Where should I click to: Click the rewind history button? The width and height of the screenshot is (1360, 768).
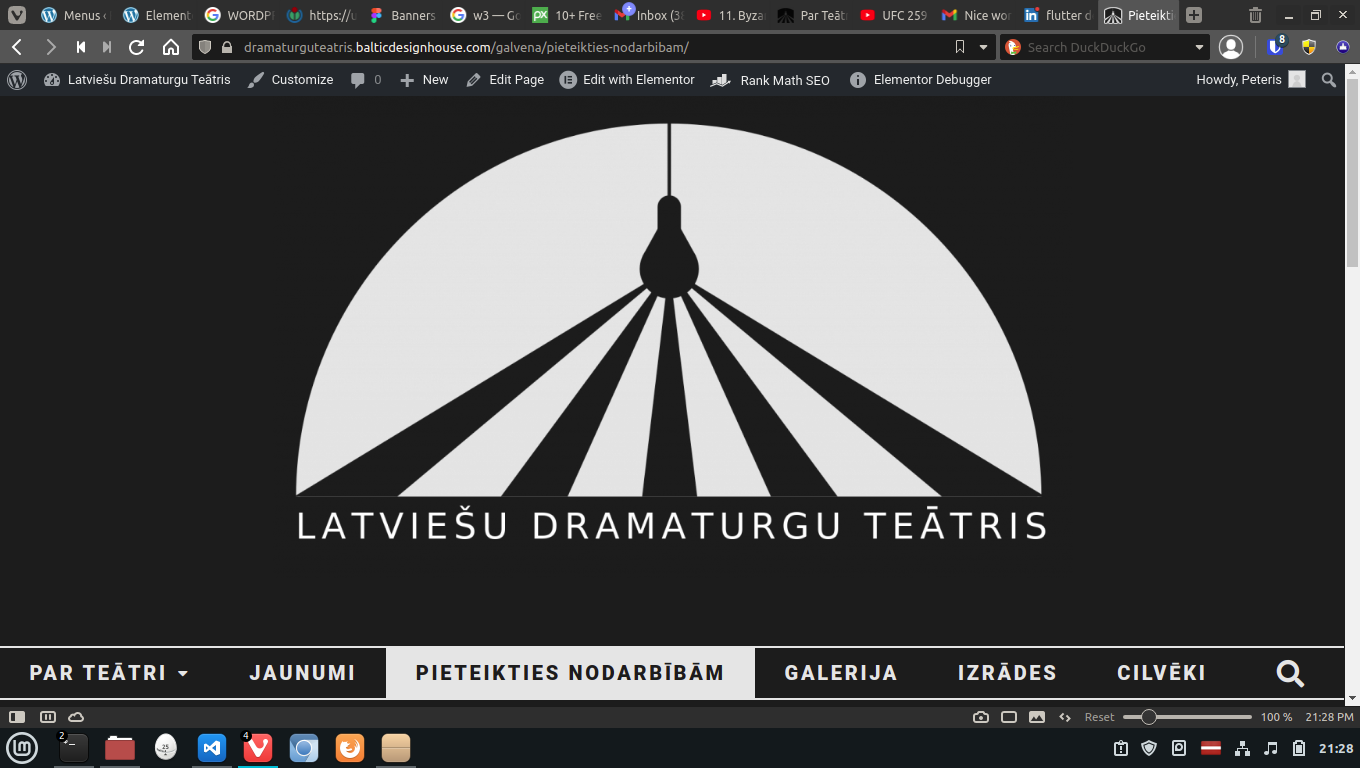81,47
